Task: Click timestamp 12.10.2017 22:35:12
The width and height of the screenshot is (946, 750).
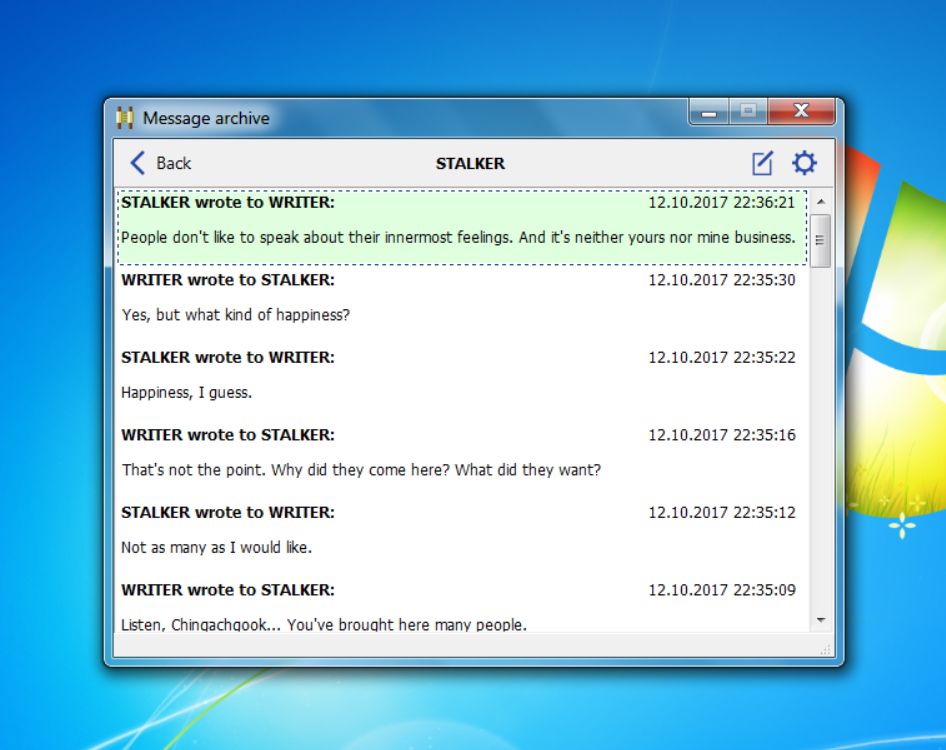Action: pos(722,512)
